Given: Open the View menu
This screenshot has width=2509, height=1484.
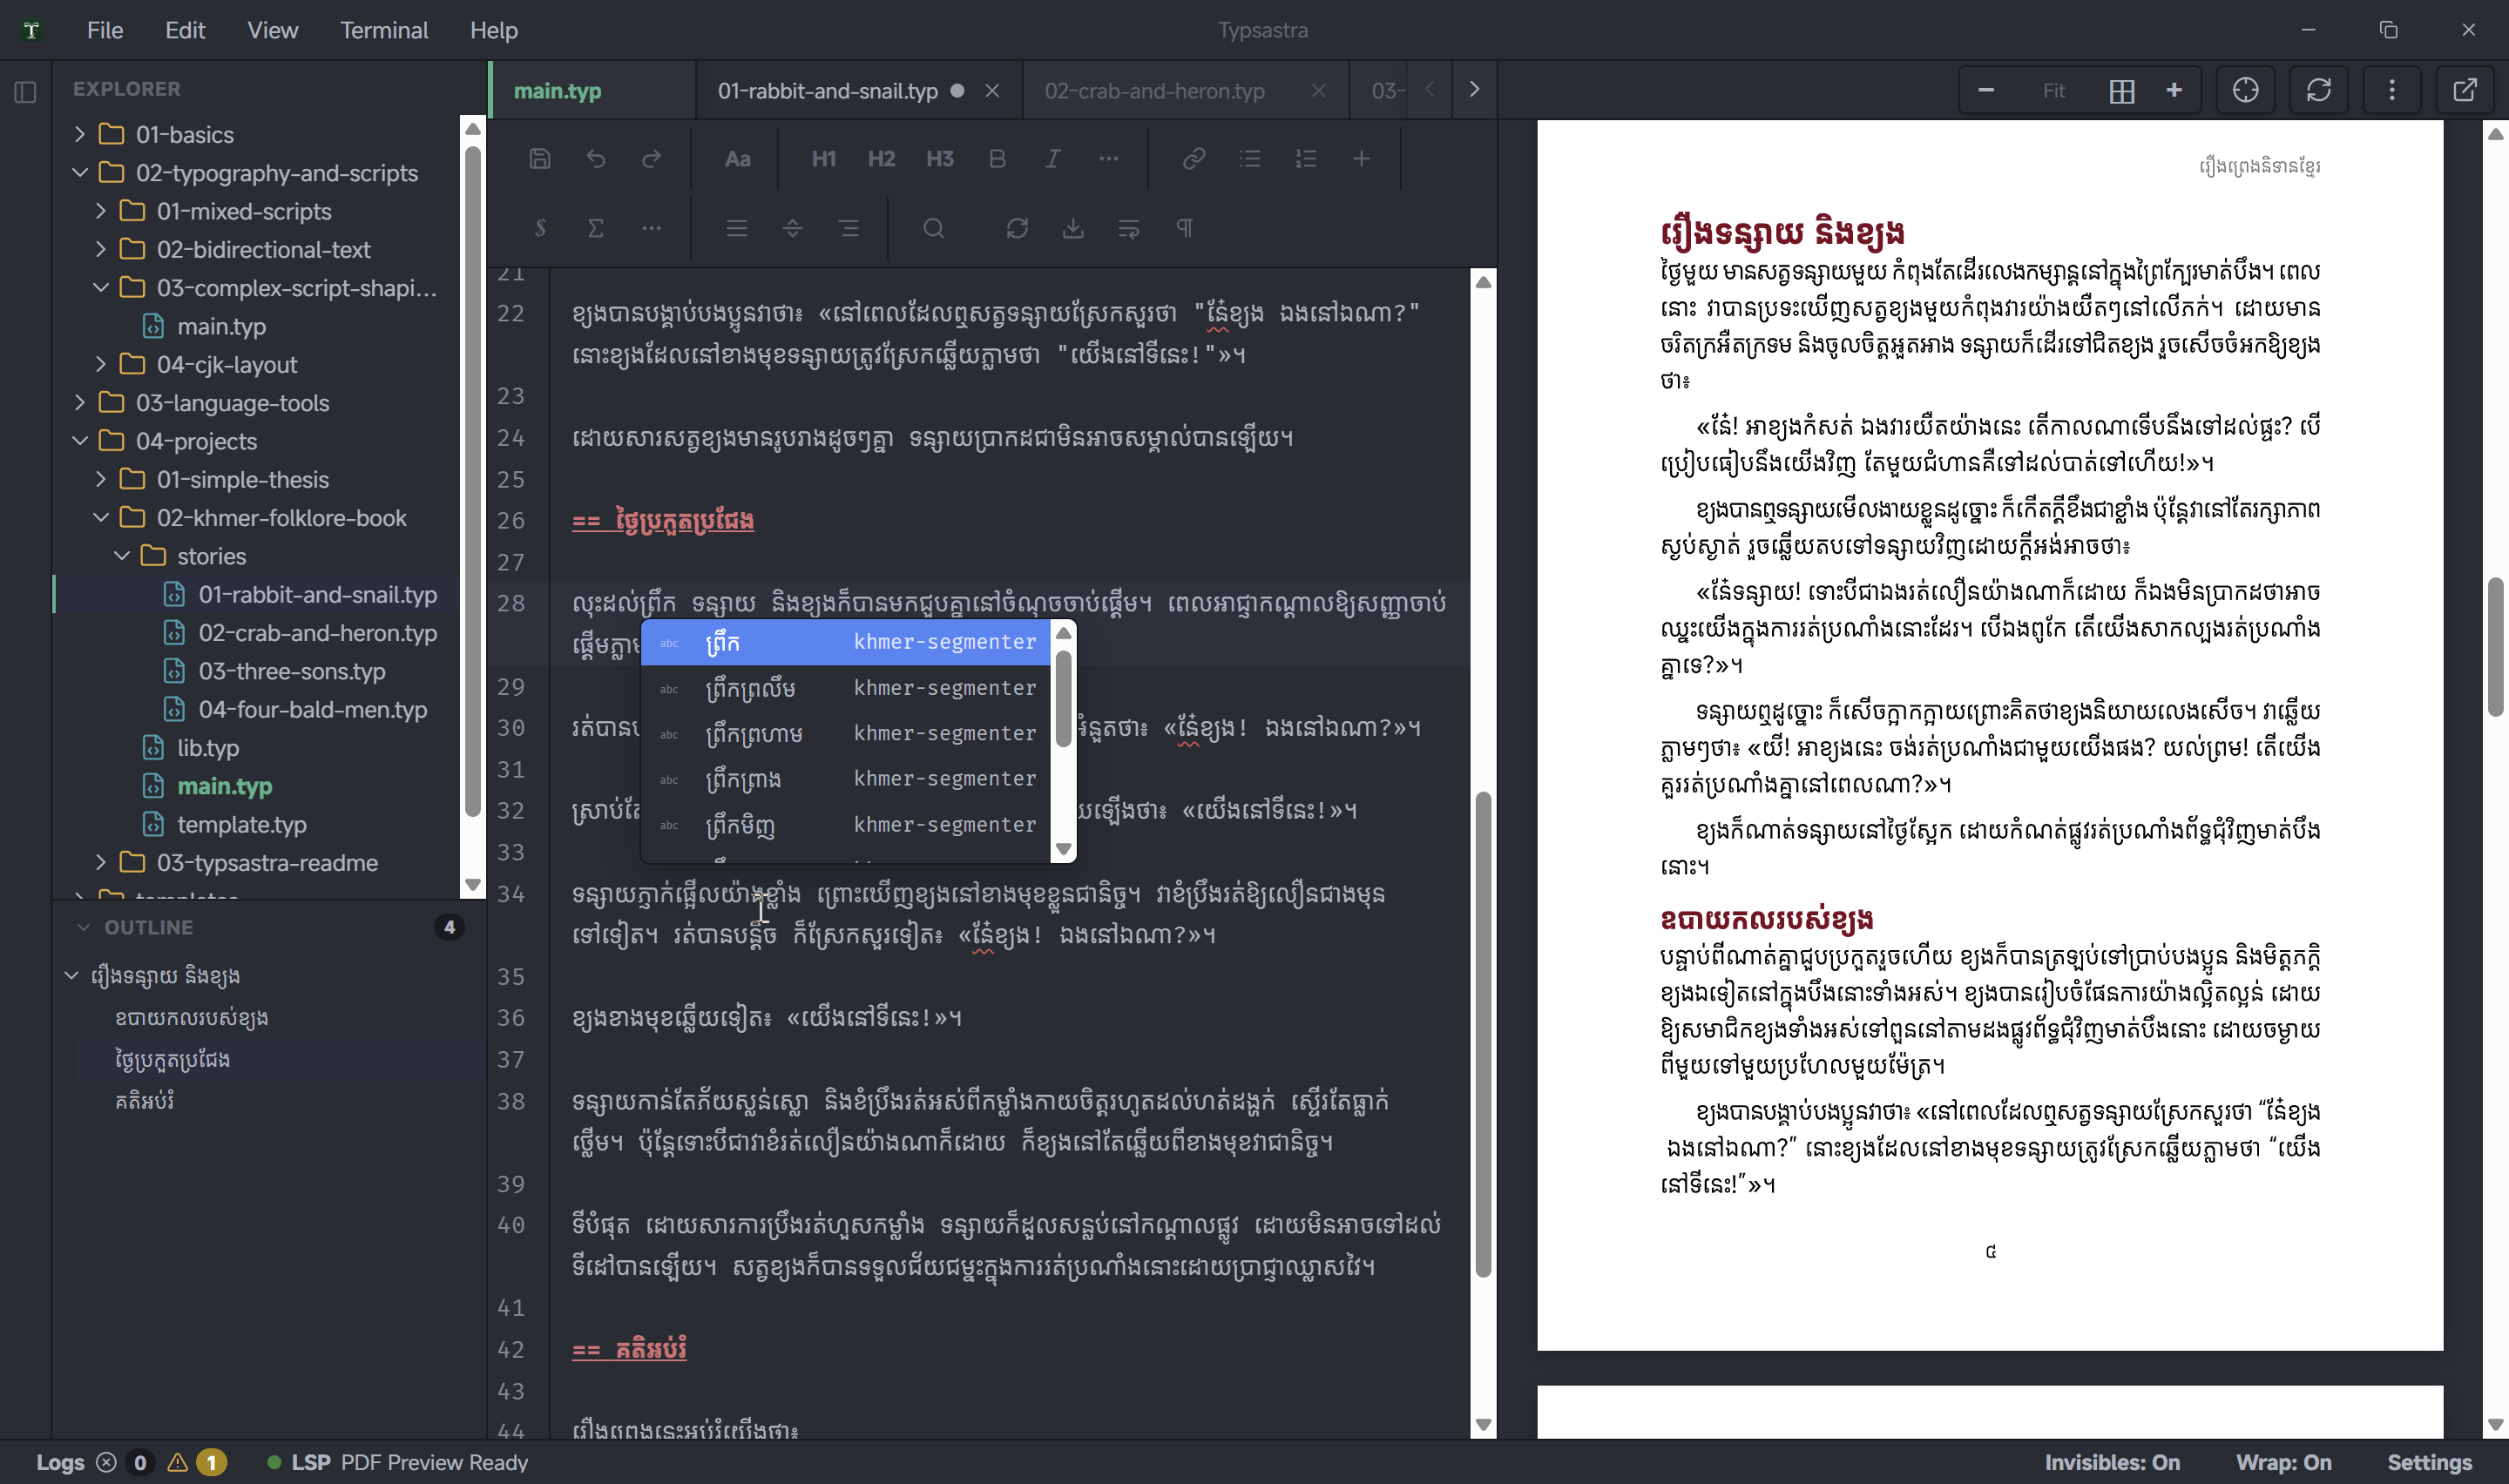Looking at the screenshot, I should [x=273, y=30].
